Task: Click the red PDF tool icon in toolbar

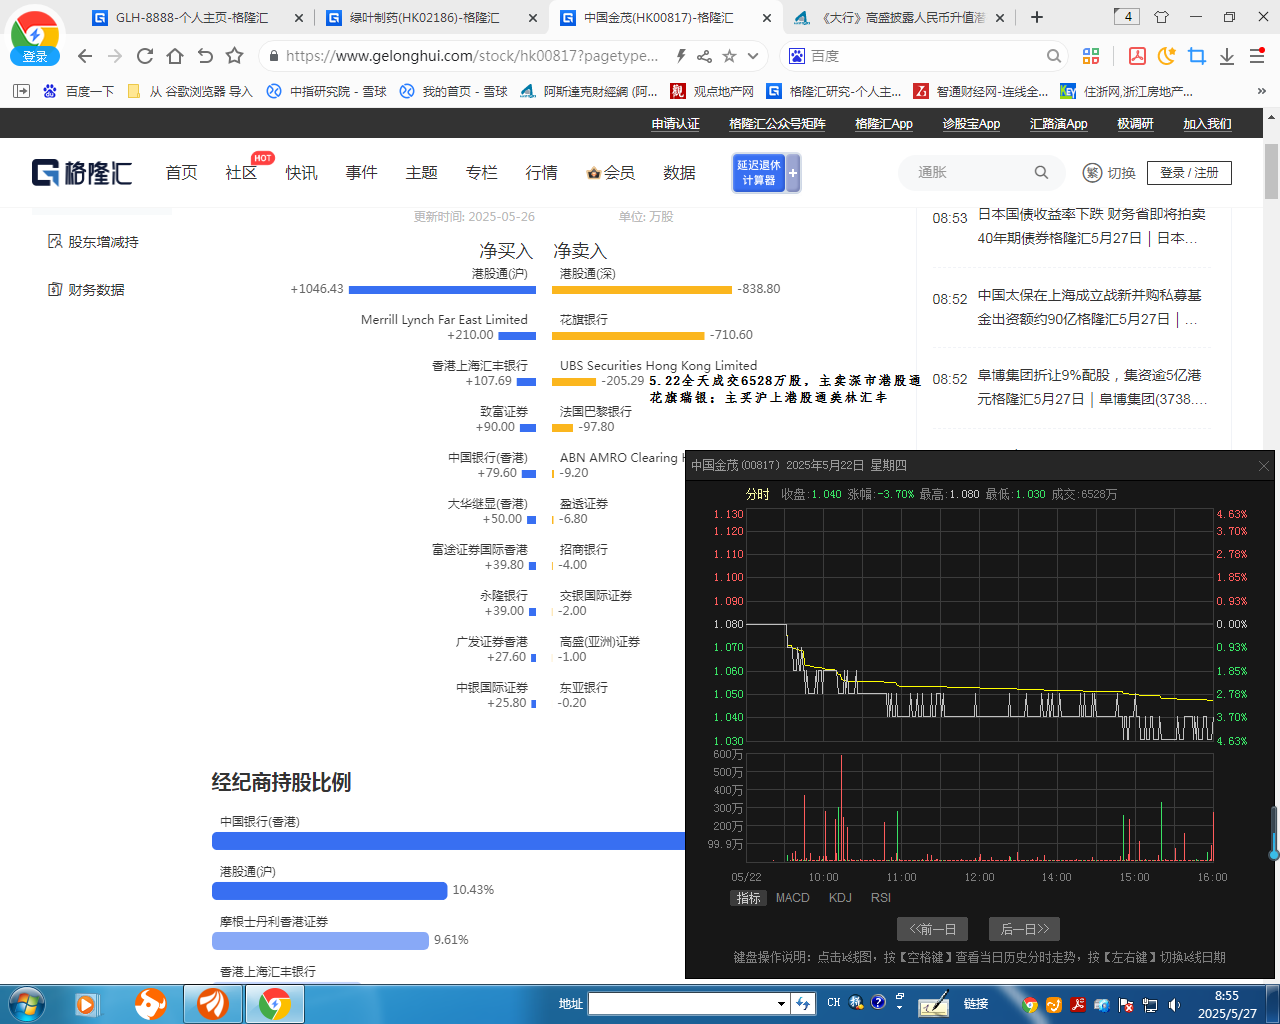Action: 1137,56
